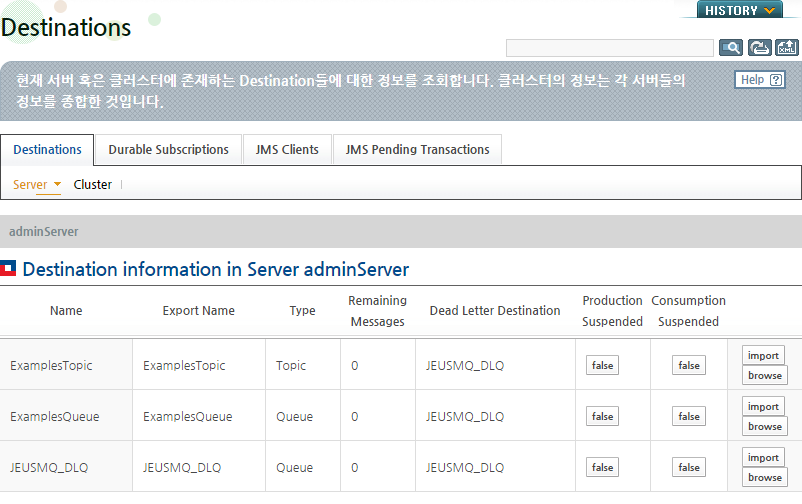
Task: Click the magnifier search icon
Action: (730, 48)
